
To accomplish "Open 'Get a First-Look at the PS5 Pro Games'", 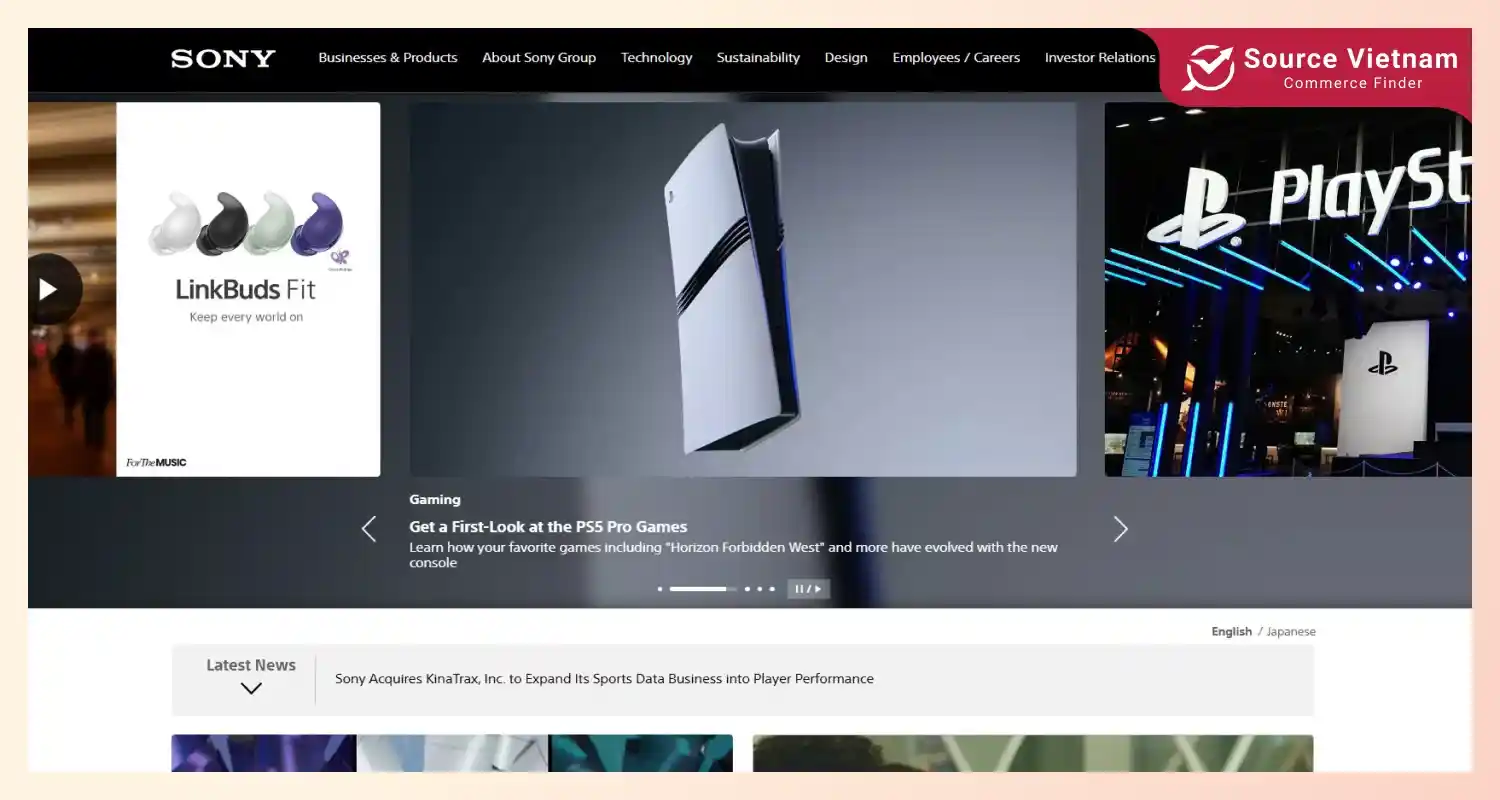I will click(x=548, y=526).
